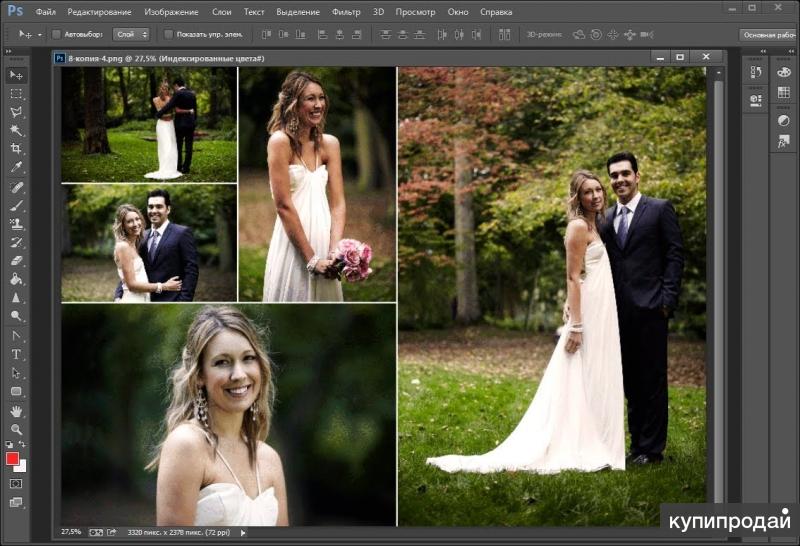
Task: Open the Окно menu
Action: click(458, 12)
